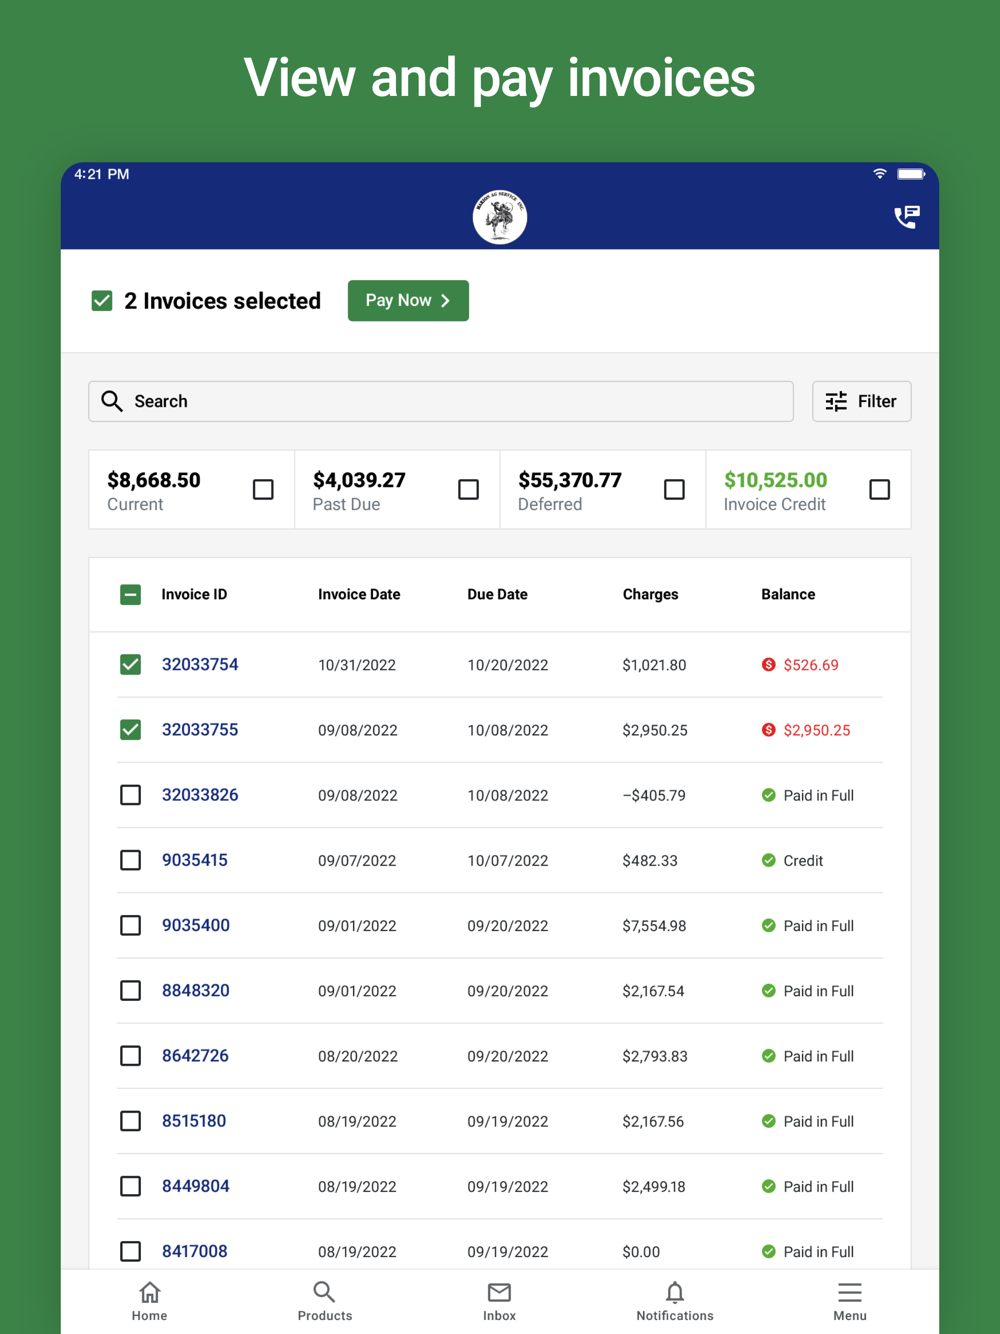Select invoice 9035415 checkbox
This screenshot has height=1334, width=1000.
[130, 860]
